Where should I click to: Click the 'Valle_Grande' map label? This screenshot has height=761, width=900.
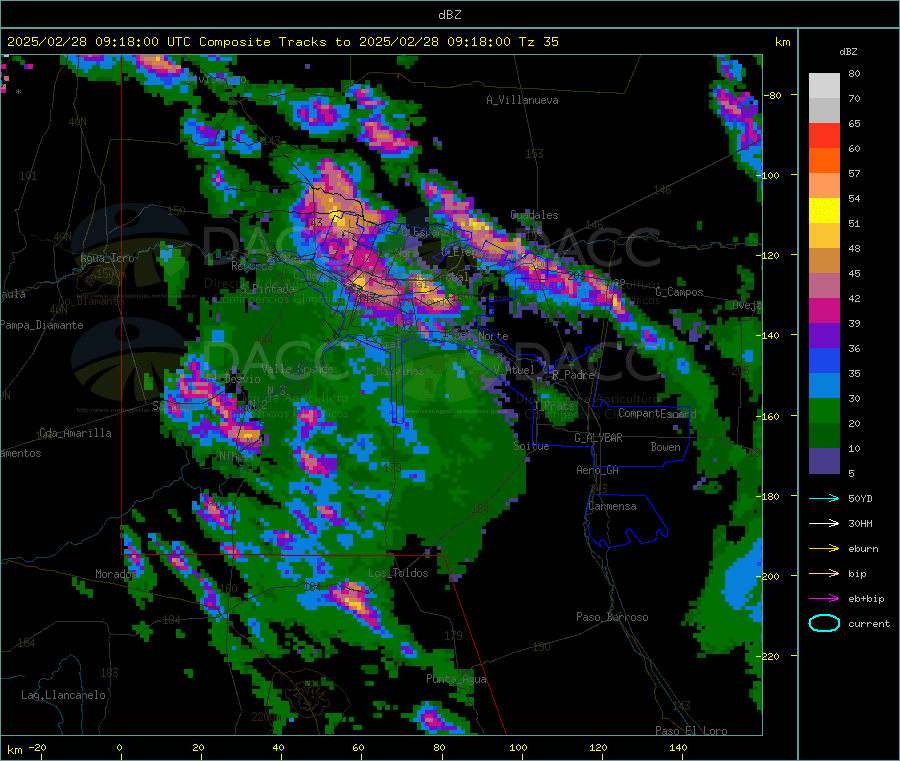(297, 369)
